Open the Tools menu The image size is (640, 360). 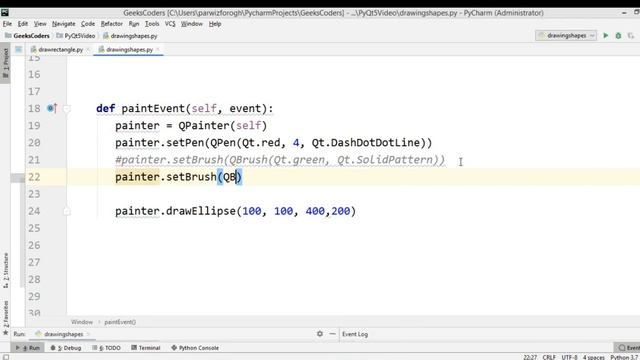click(152, 24)
